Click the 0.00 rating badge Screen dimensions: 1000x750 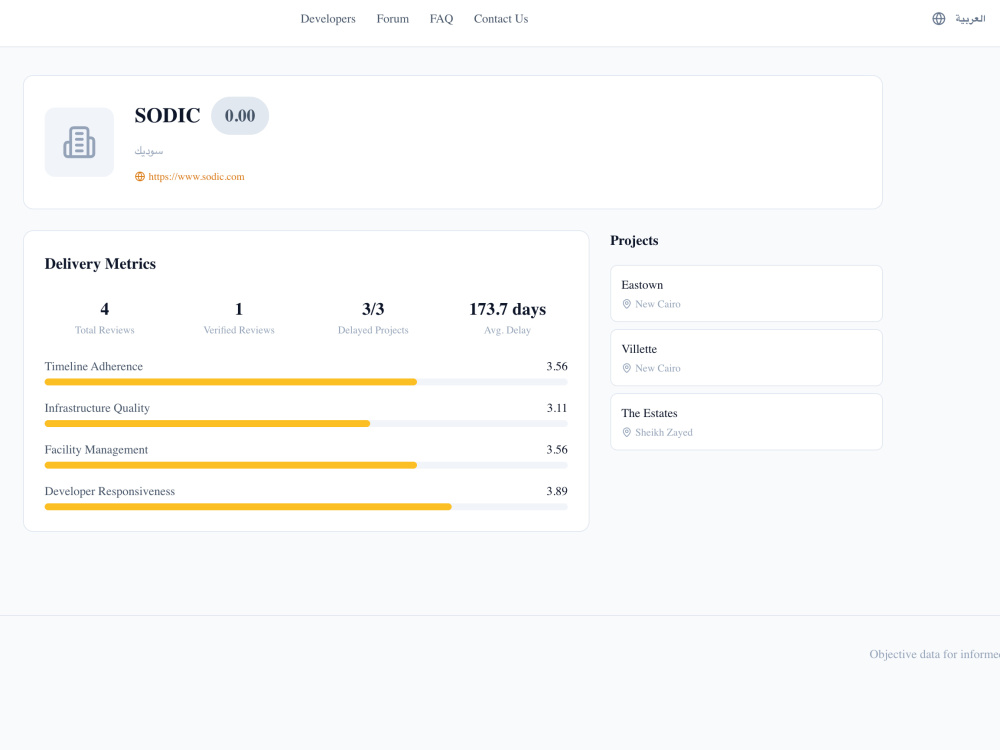tap(240, 116)
